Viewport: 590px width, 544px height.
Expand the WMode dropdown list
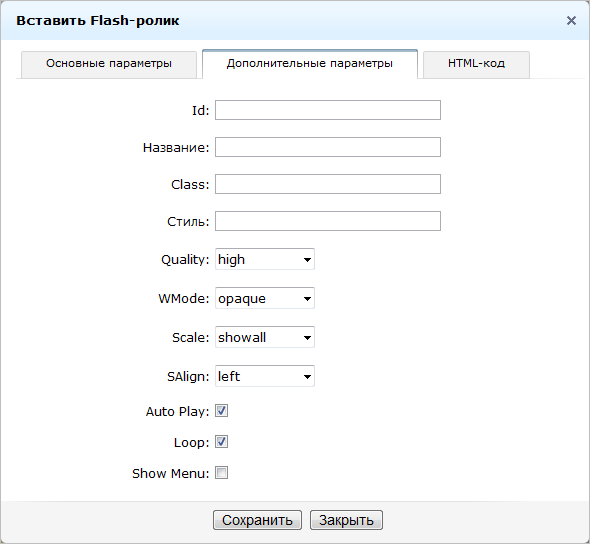[x=265, y=298]
